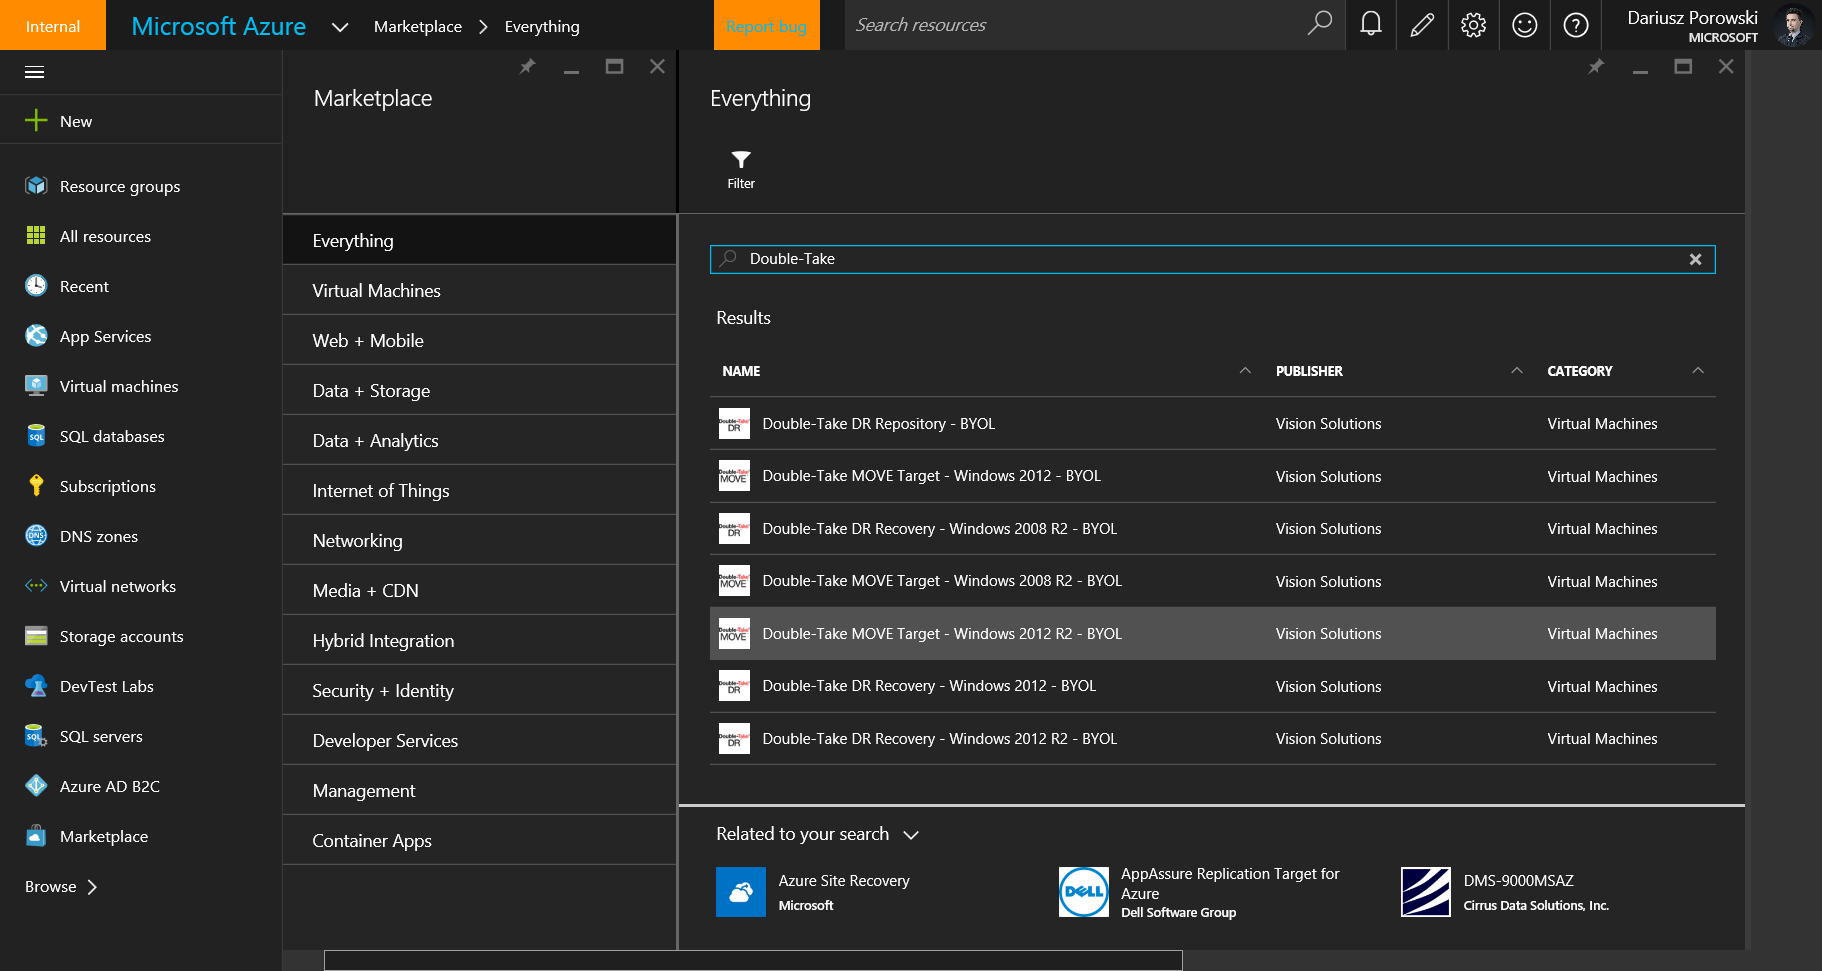Click the Azure Site Recovery tile icon
This screenshot has height=971, width=1822.
coord(741,892)
